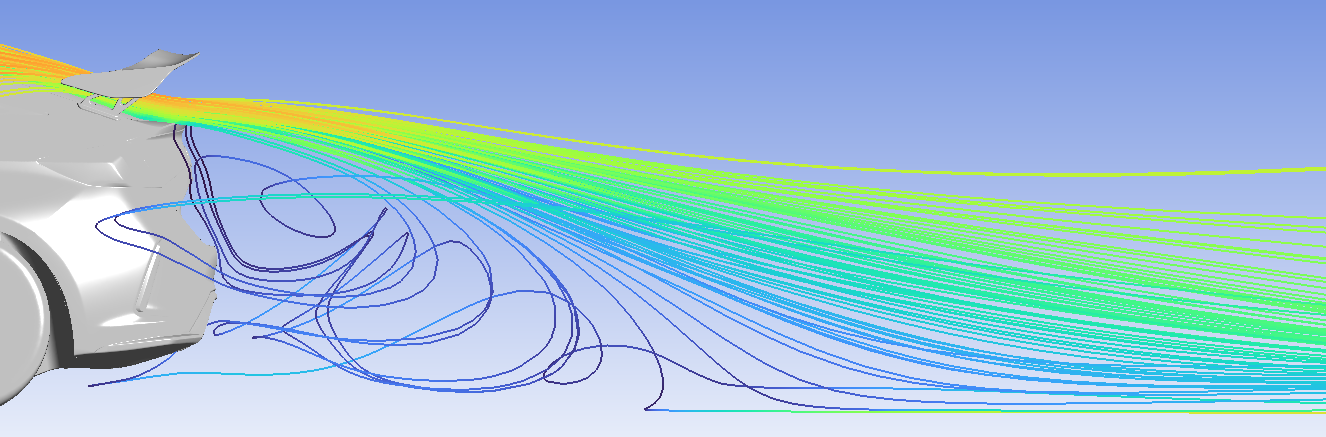Select the spoiler's support strut

click(124, 99)
